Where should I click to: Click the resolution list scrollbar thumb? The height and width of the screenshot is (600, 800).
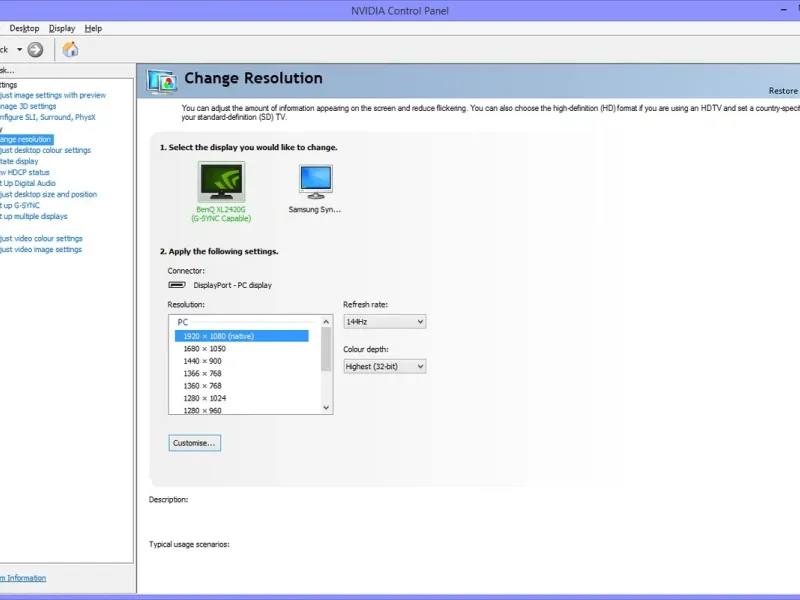click(327, 349)
